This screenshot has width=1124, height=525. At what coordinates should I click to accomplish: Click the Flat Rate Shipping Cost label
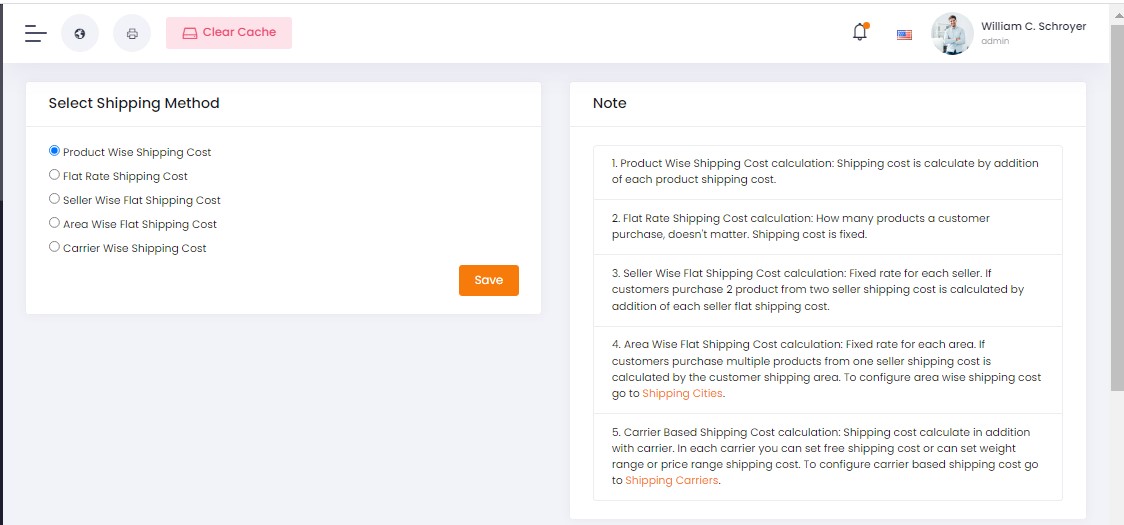click(125, 176)
